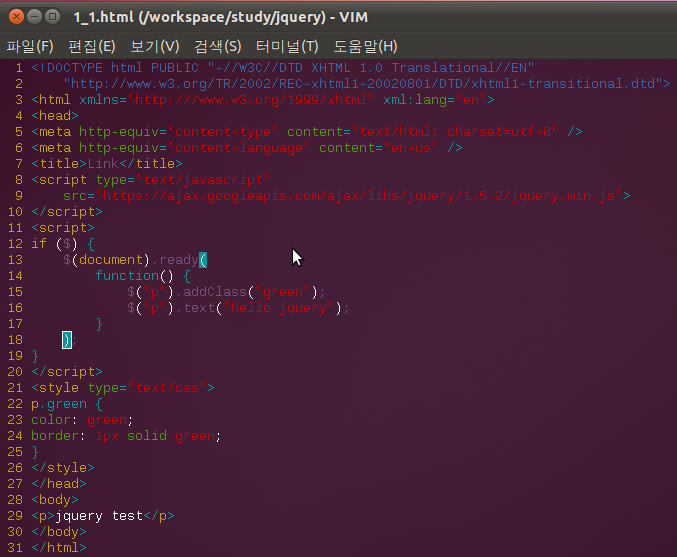
Task: Open the 보기(V) menu
Action: click(x=155, y=46)
